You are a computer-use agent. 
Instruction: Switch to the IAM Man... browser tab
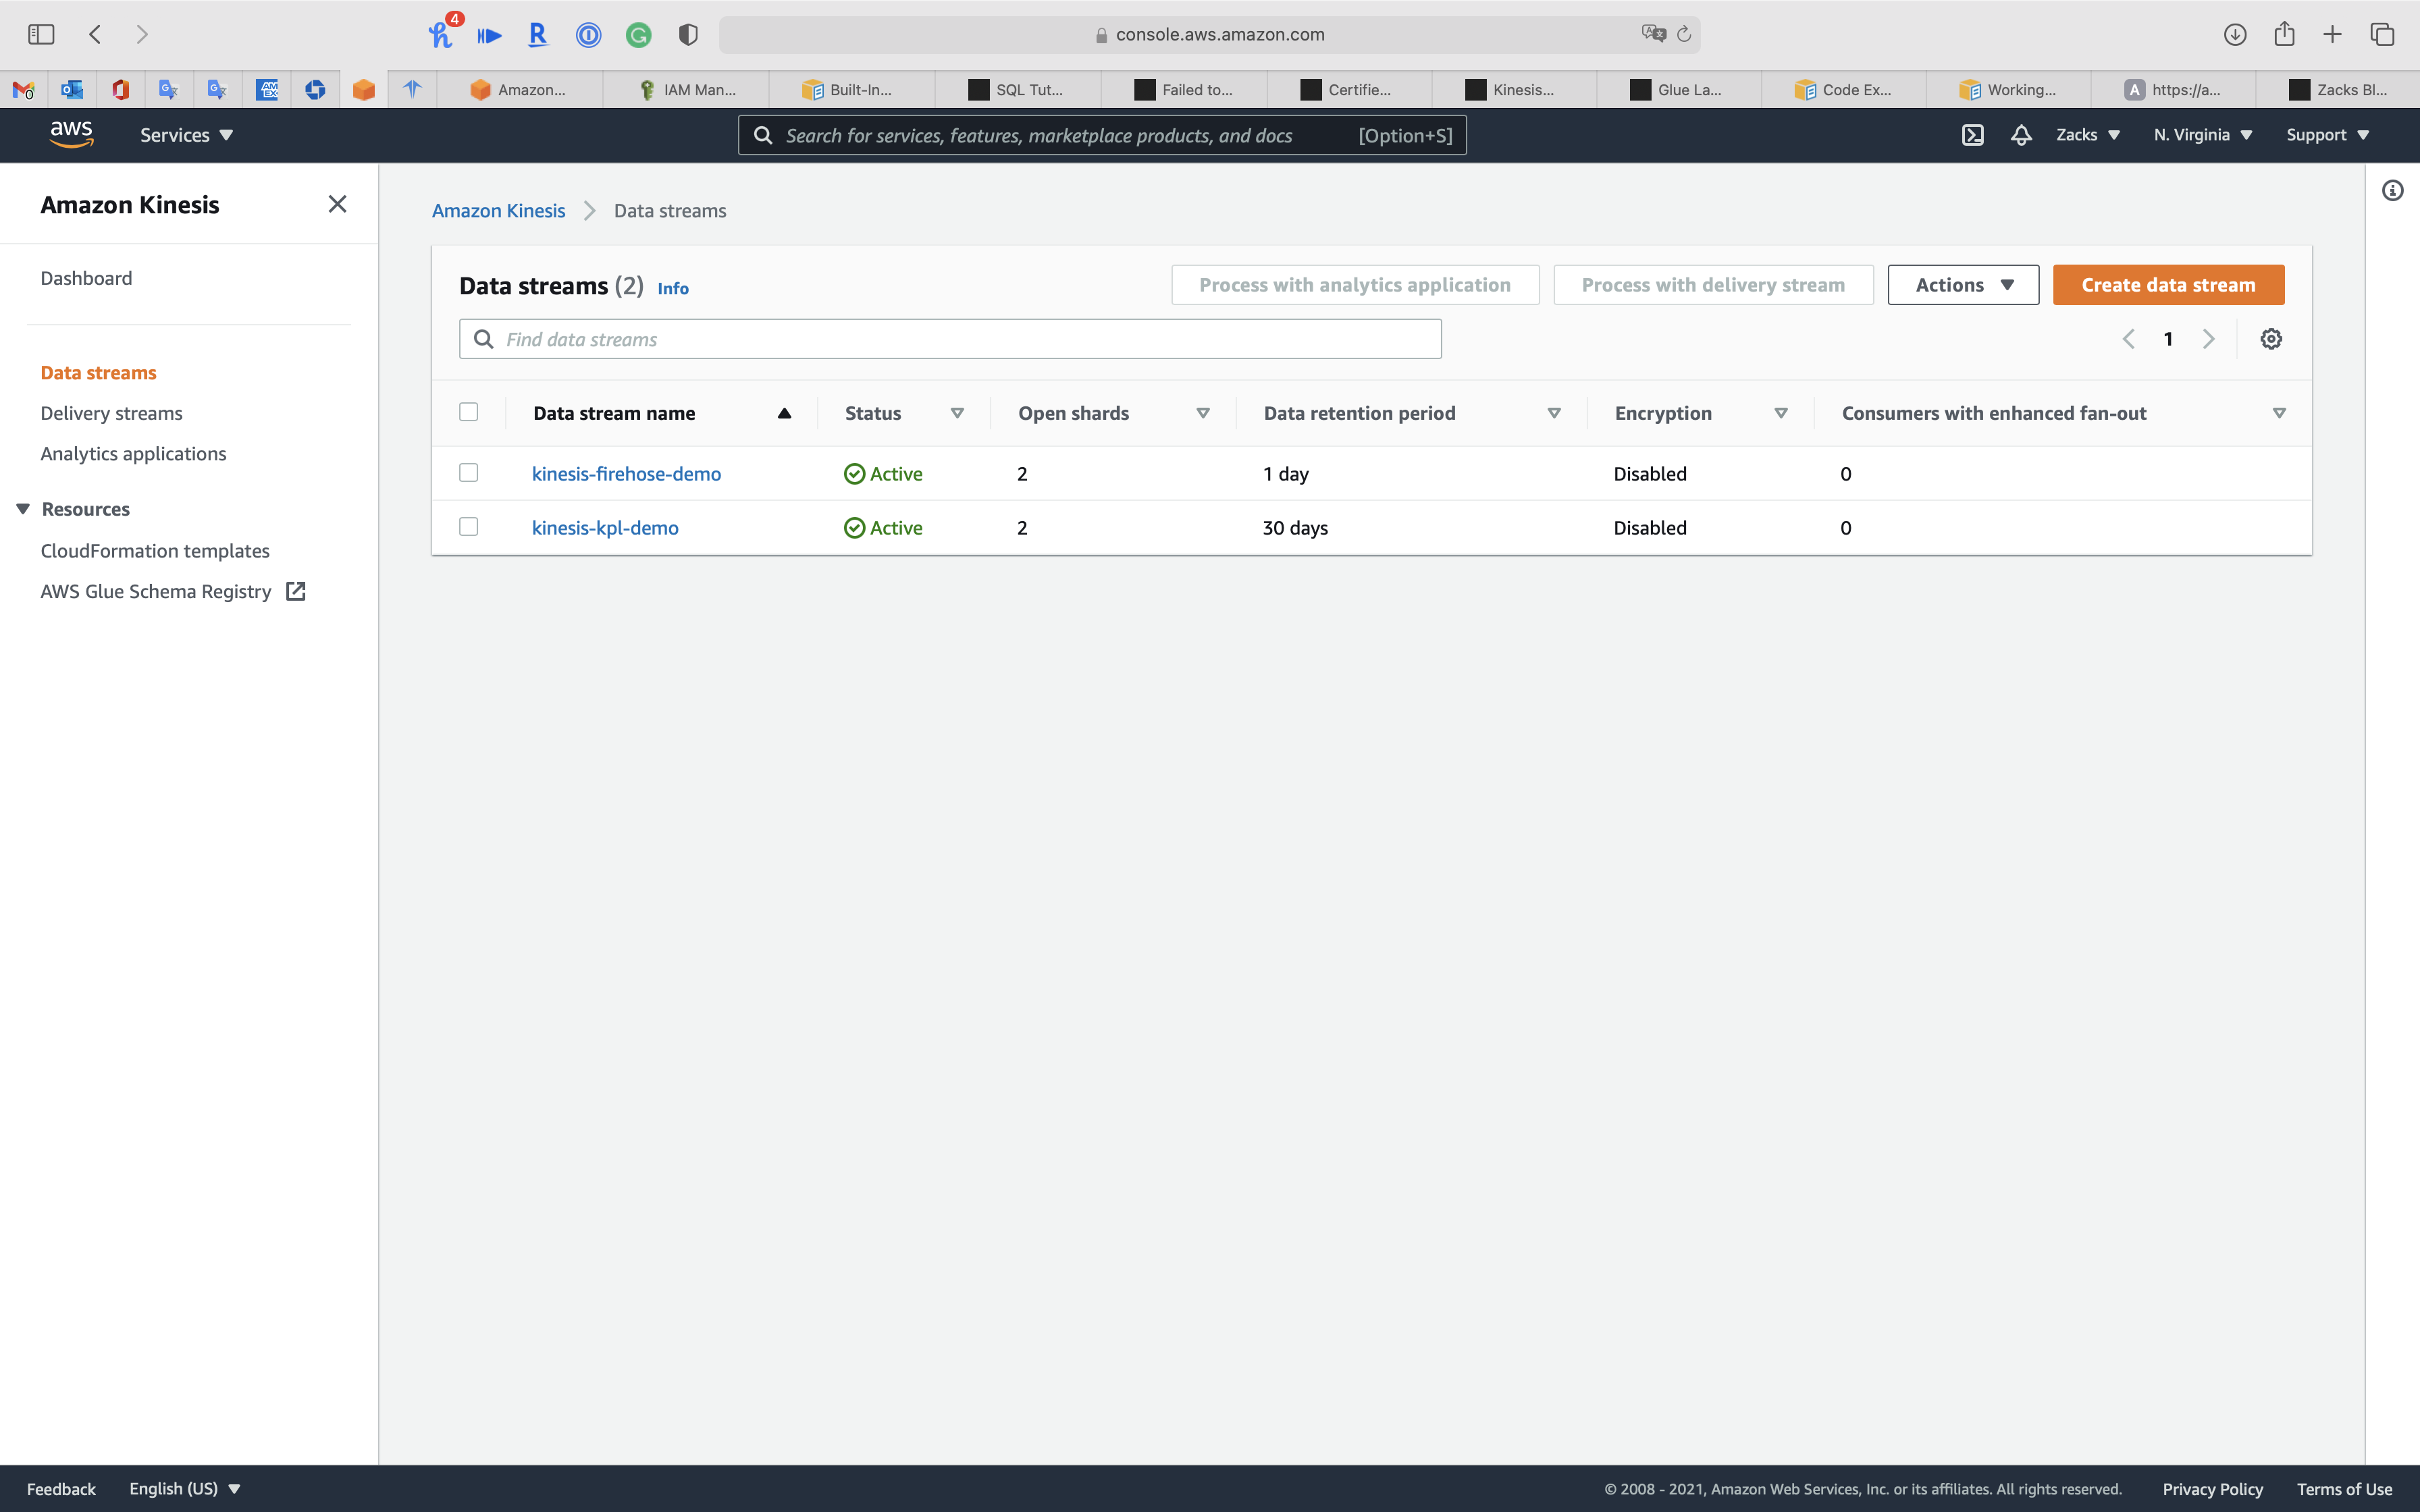(x=688, y=90)
